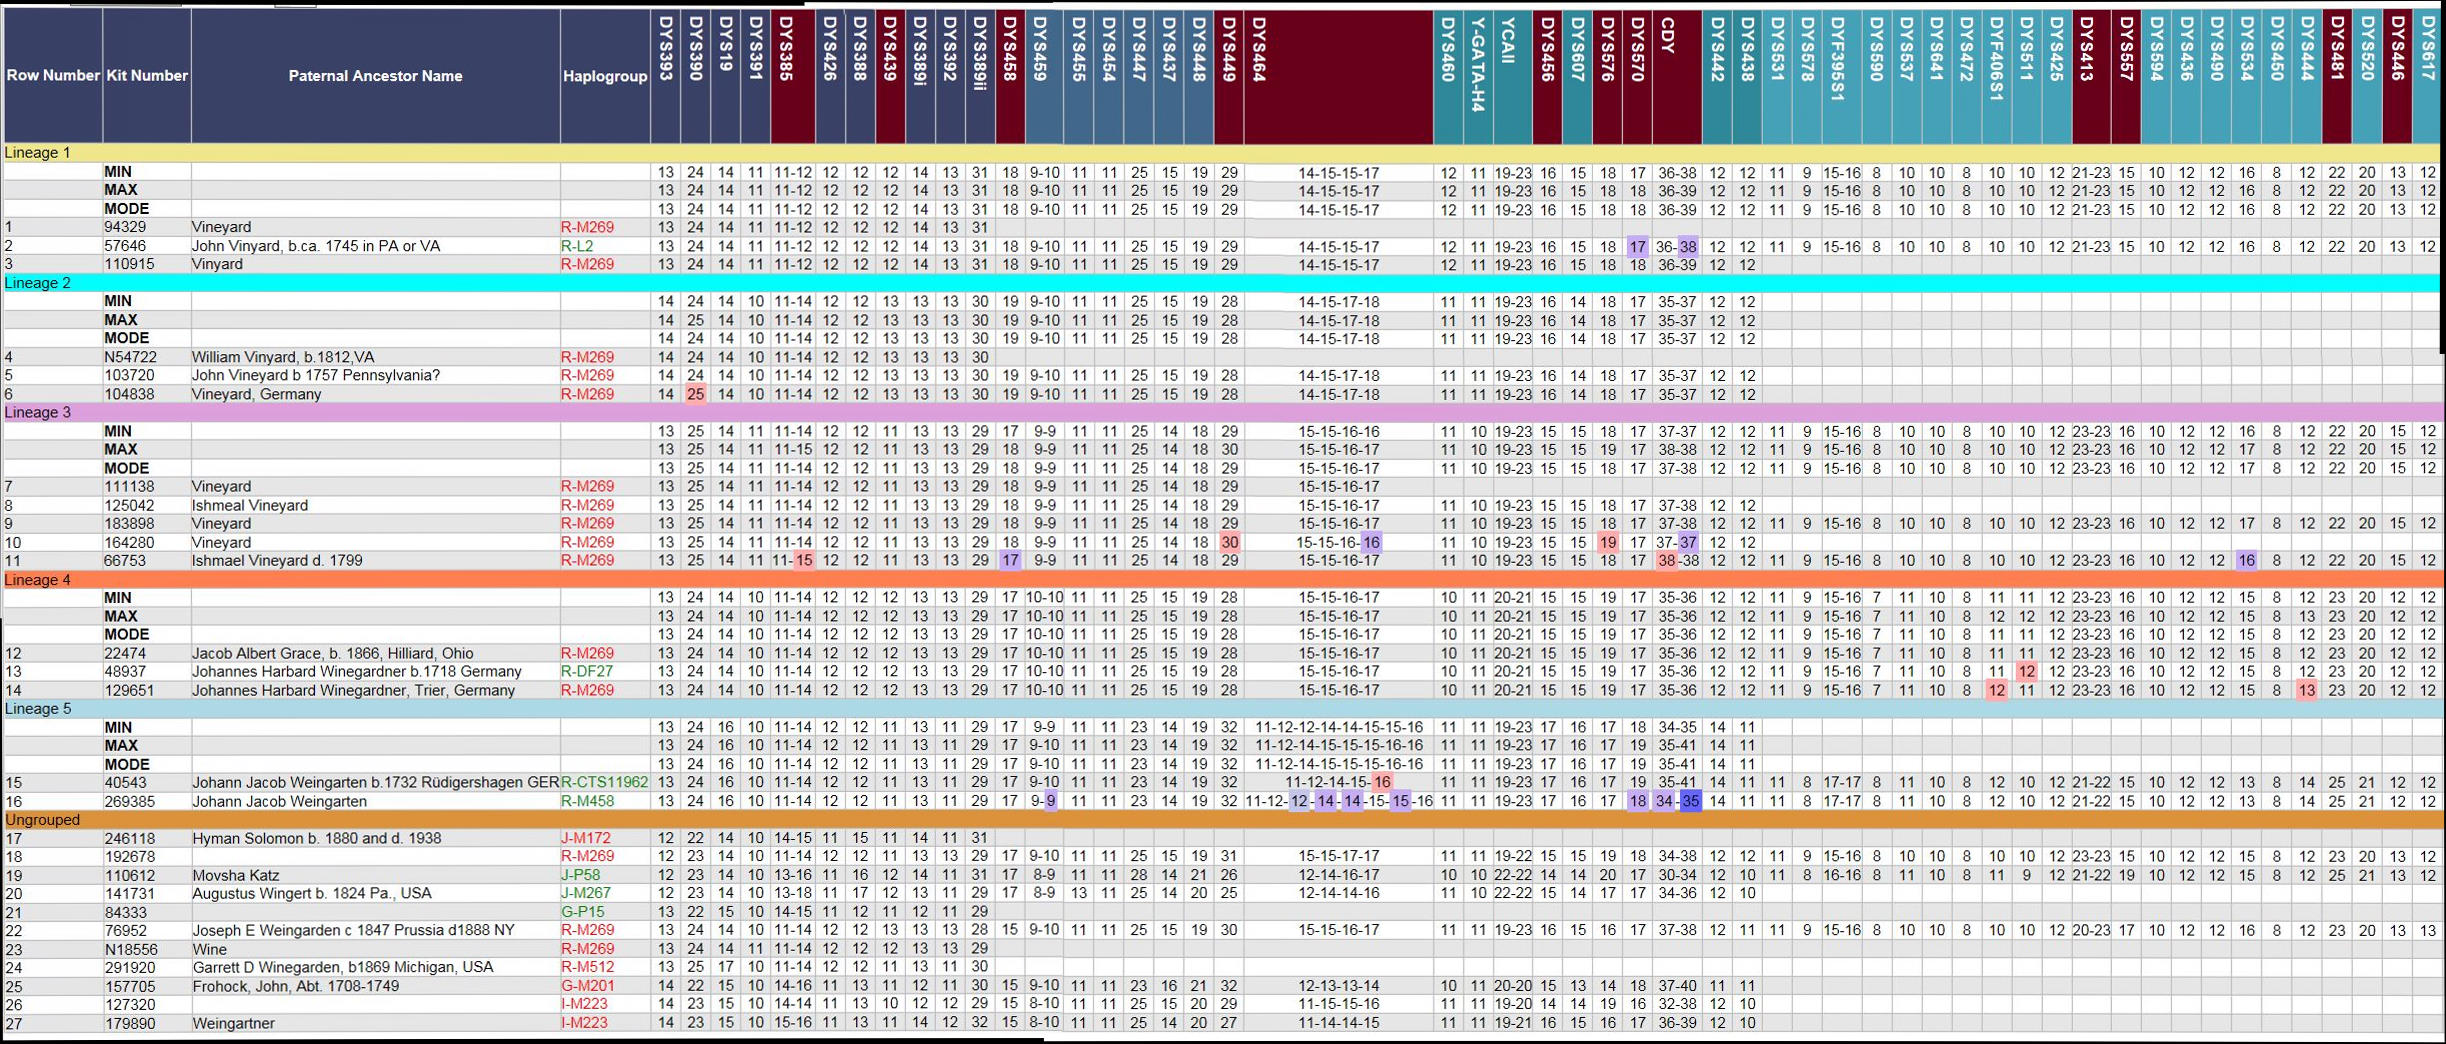The height and width of the screenshot is (1044, 2446).
Task: Select the DYS393 marker column header
Action: (666, 76)
